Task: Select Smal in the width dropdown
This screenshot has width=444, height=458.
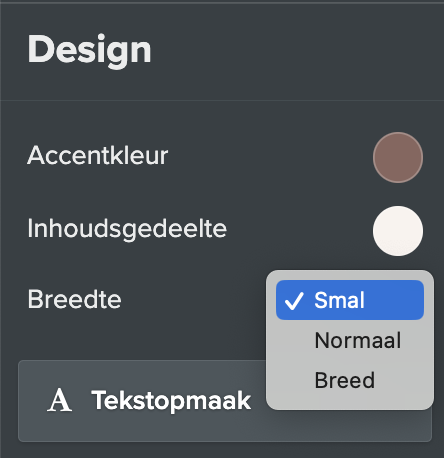Action: pos(350,300)
